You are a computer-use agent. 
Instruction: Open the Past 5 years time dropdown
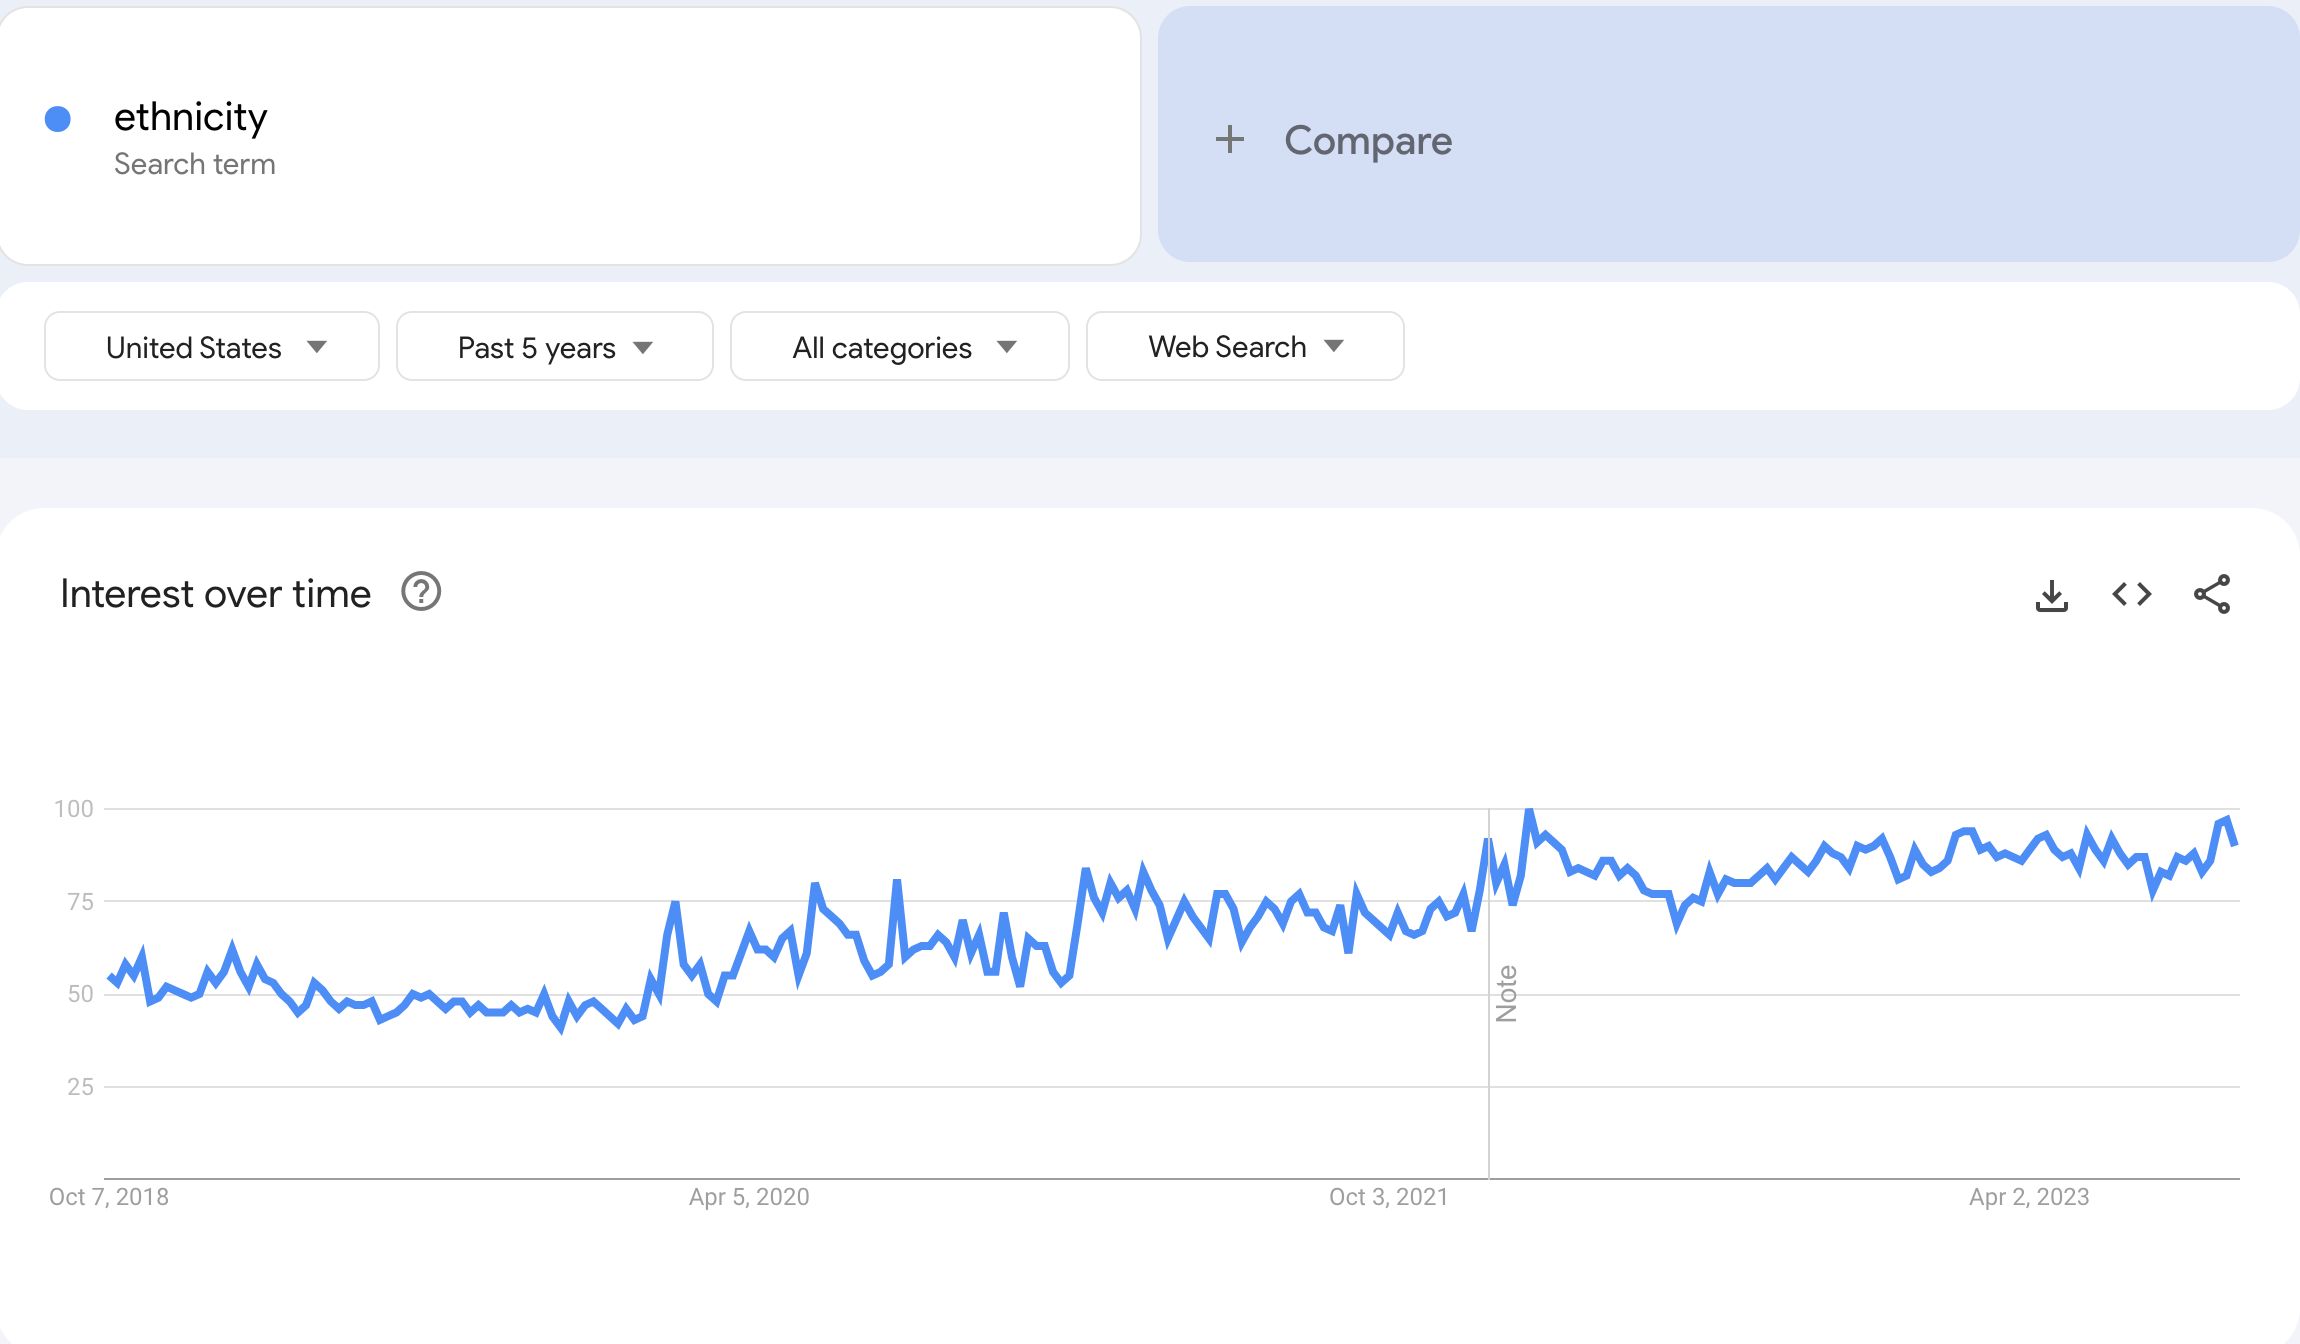point(554,347)
